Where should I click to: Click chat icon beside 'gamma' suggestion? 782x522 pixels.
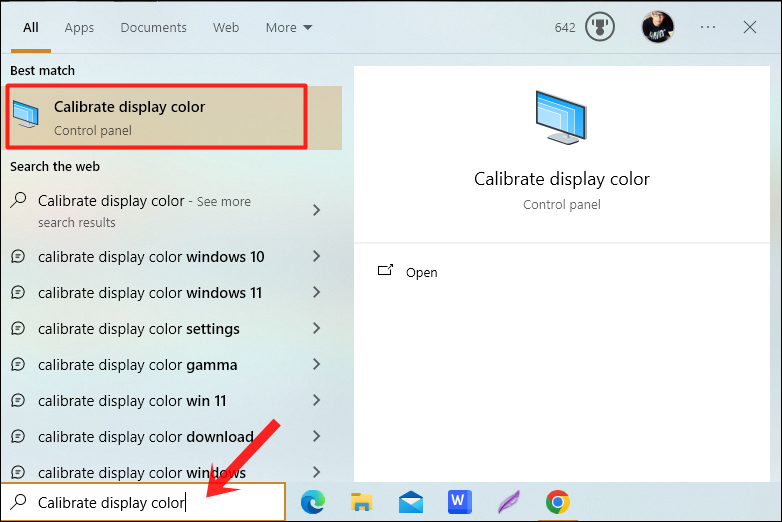coord(18,364)
